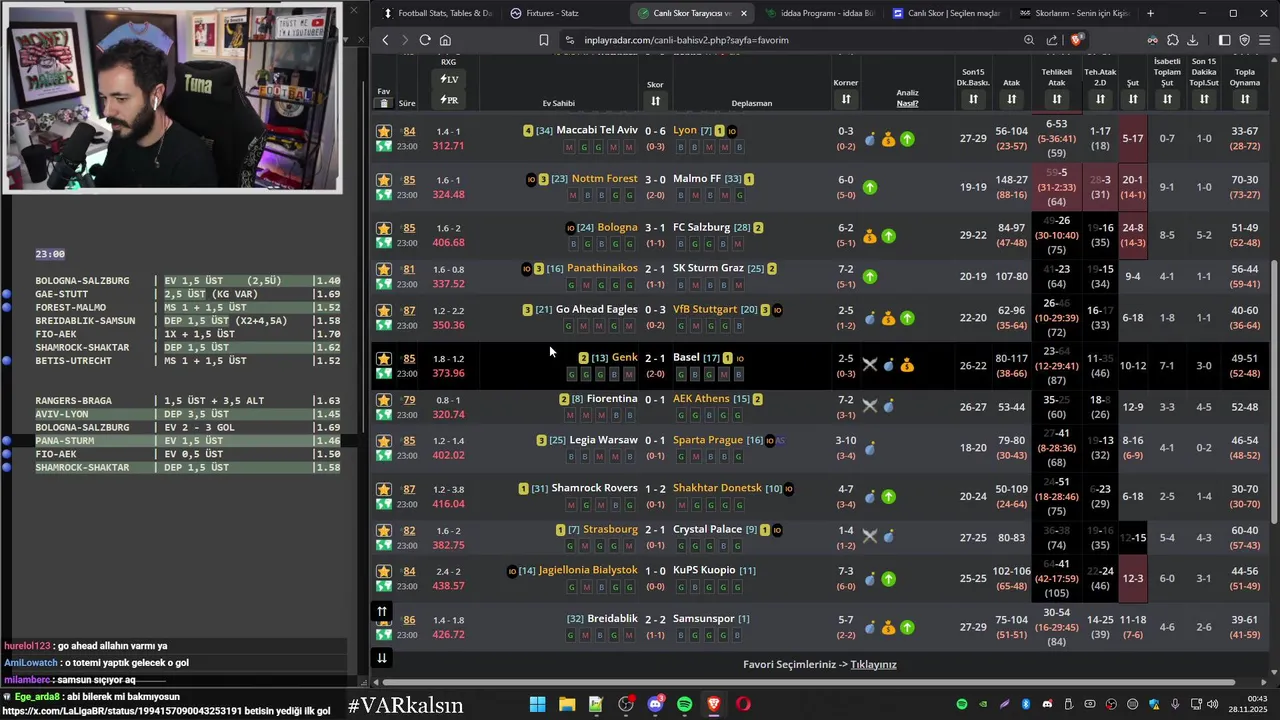Viewport: 1280px width, 720px height.
Task: Click the bomb icon on Legia Warsaw row
Action: click(870, 448)
